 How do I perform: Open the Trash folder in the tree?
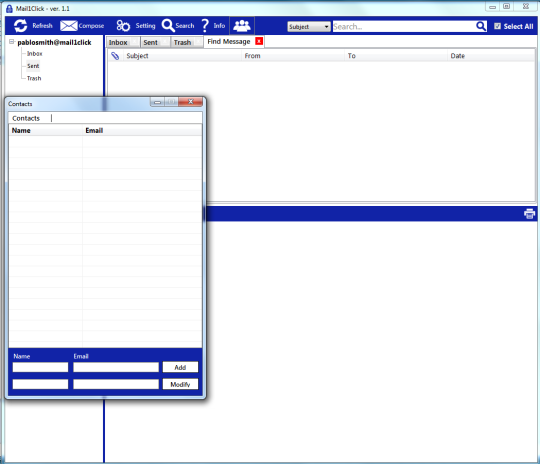(x=34, y=78)
